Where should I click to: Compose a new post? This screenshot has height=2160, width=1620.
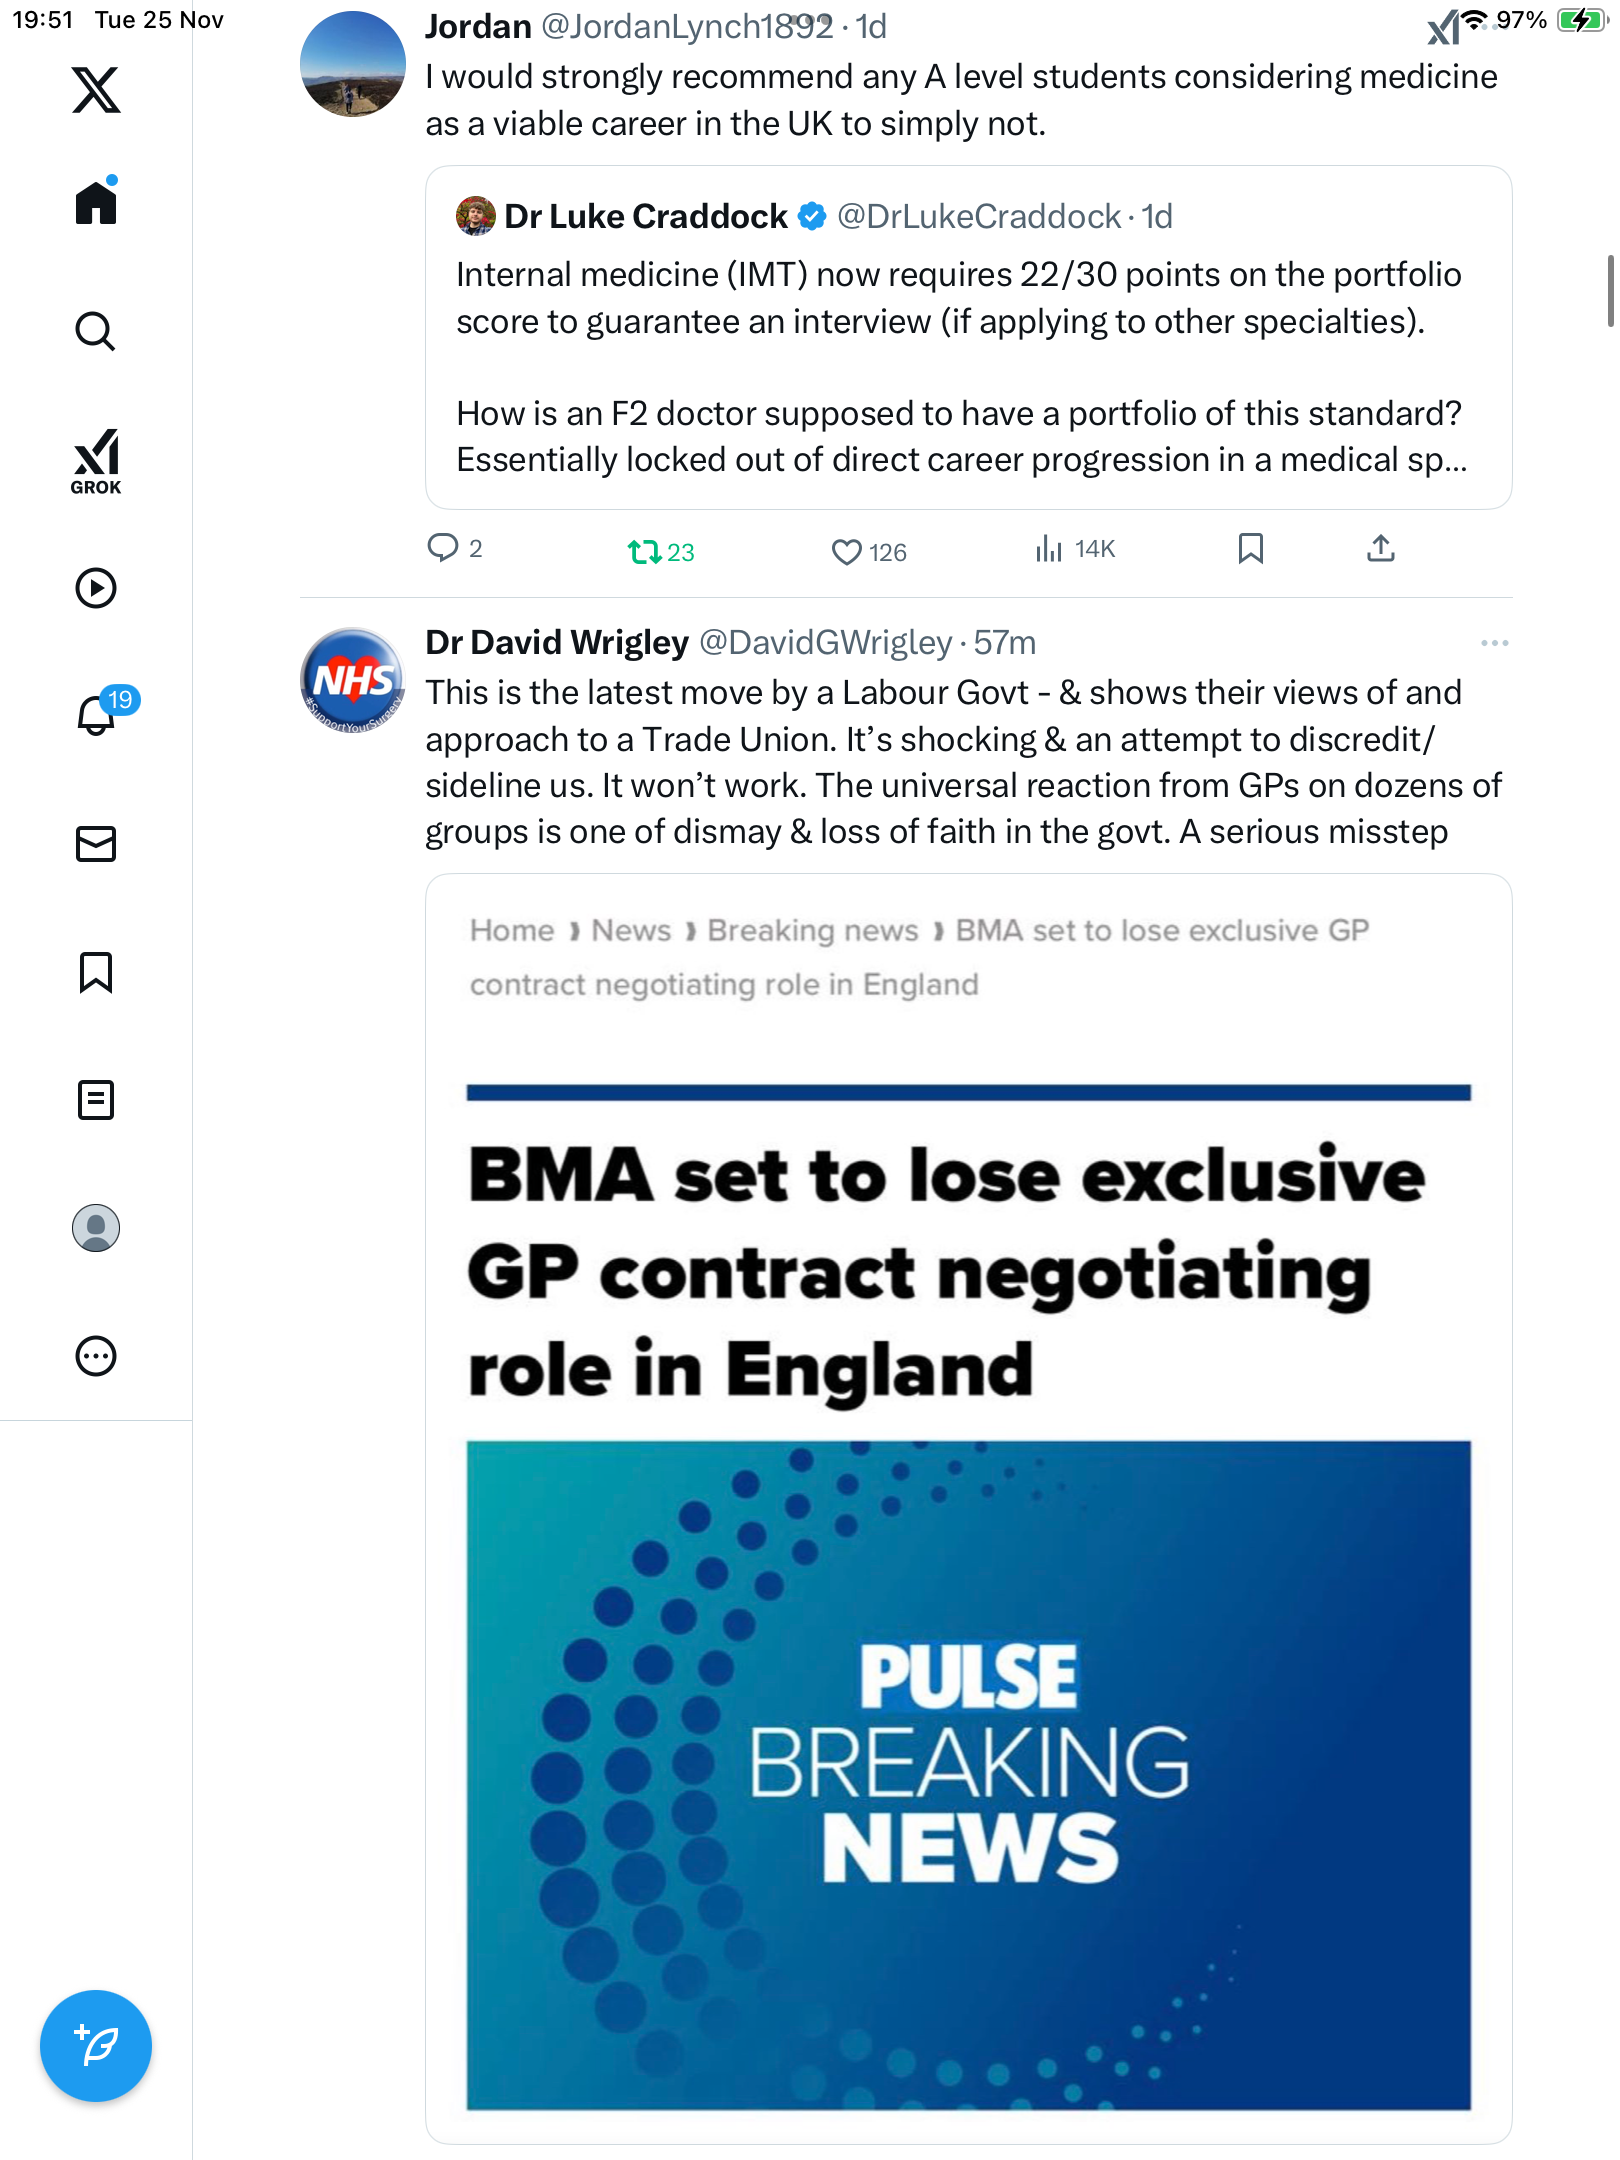[x=96, y=2046]
